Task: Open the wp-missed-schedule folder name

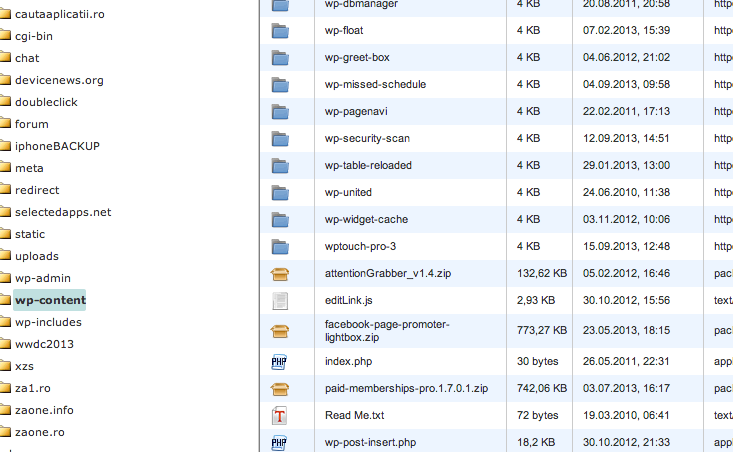Action: 375,85
